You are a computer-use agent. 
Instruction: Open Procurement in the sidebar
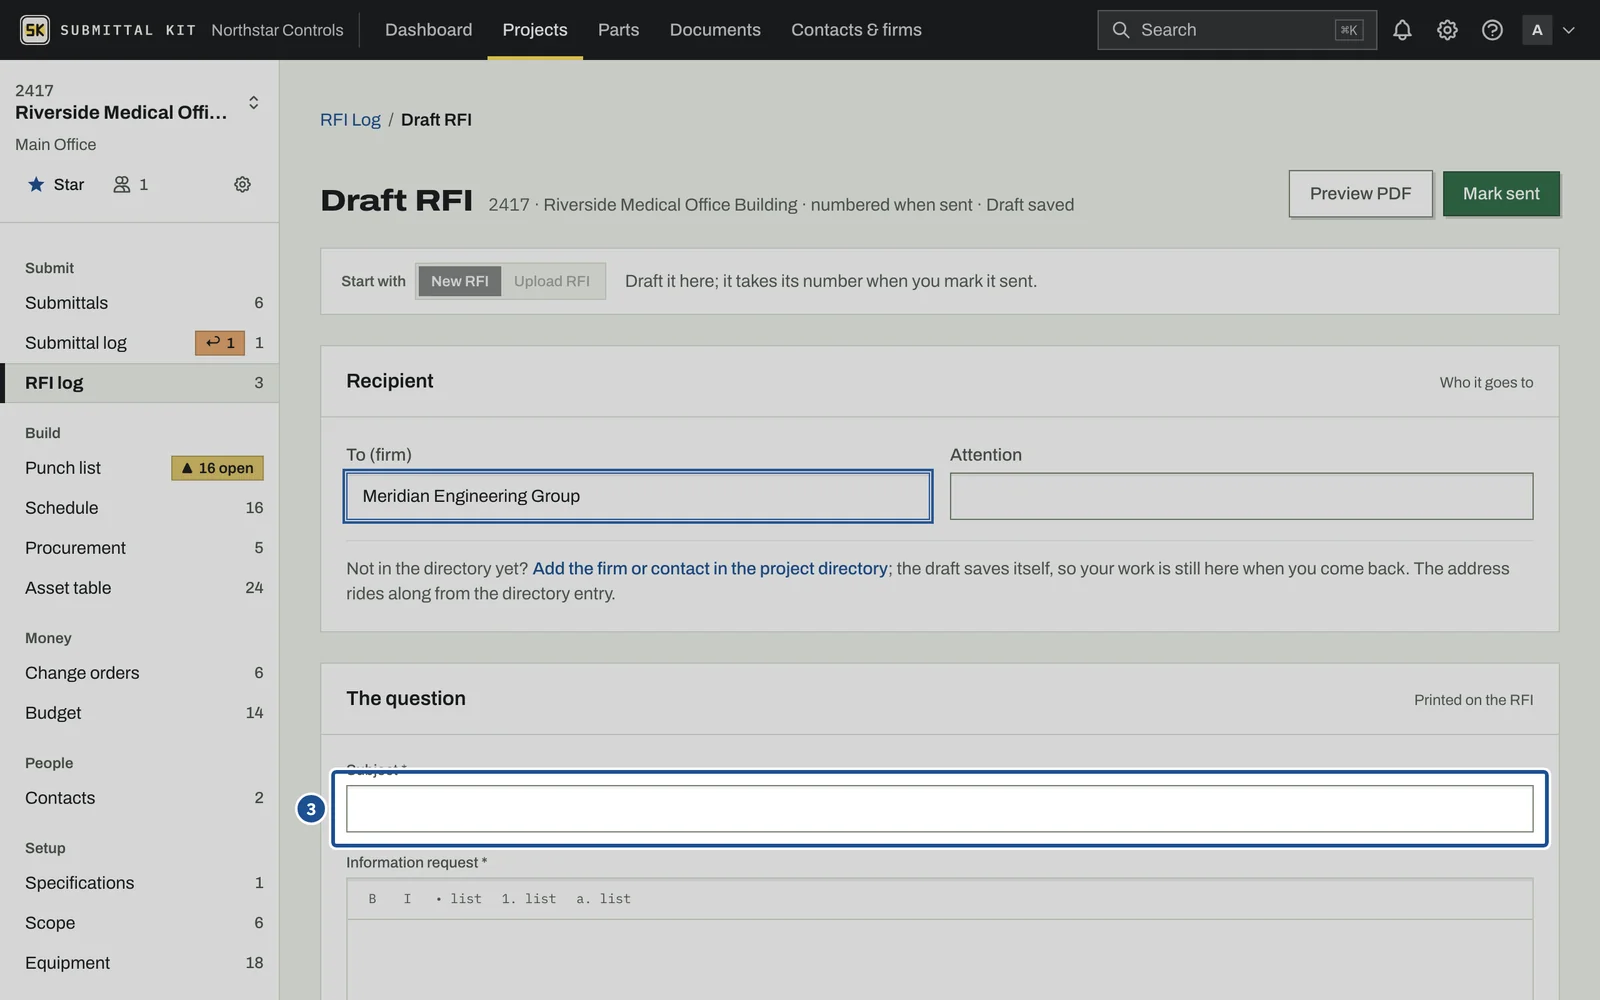140,548
